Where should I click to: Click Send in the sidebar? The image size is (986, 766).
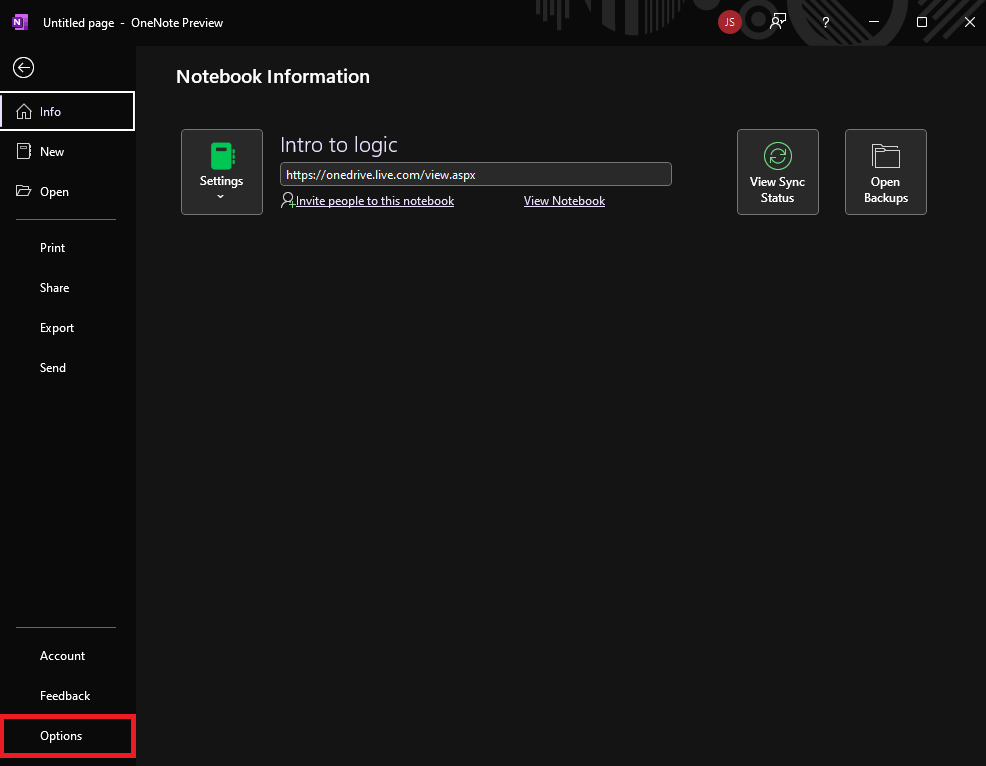coord(53,368)
